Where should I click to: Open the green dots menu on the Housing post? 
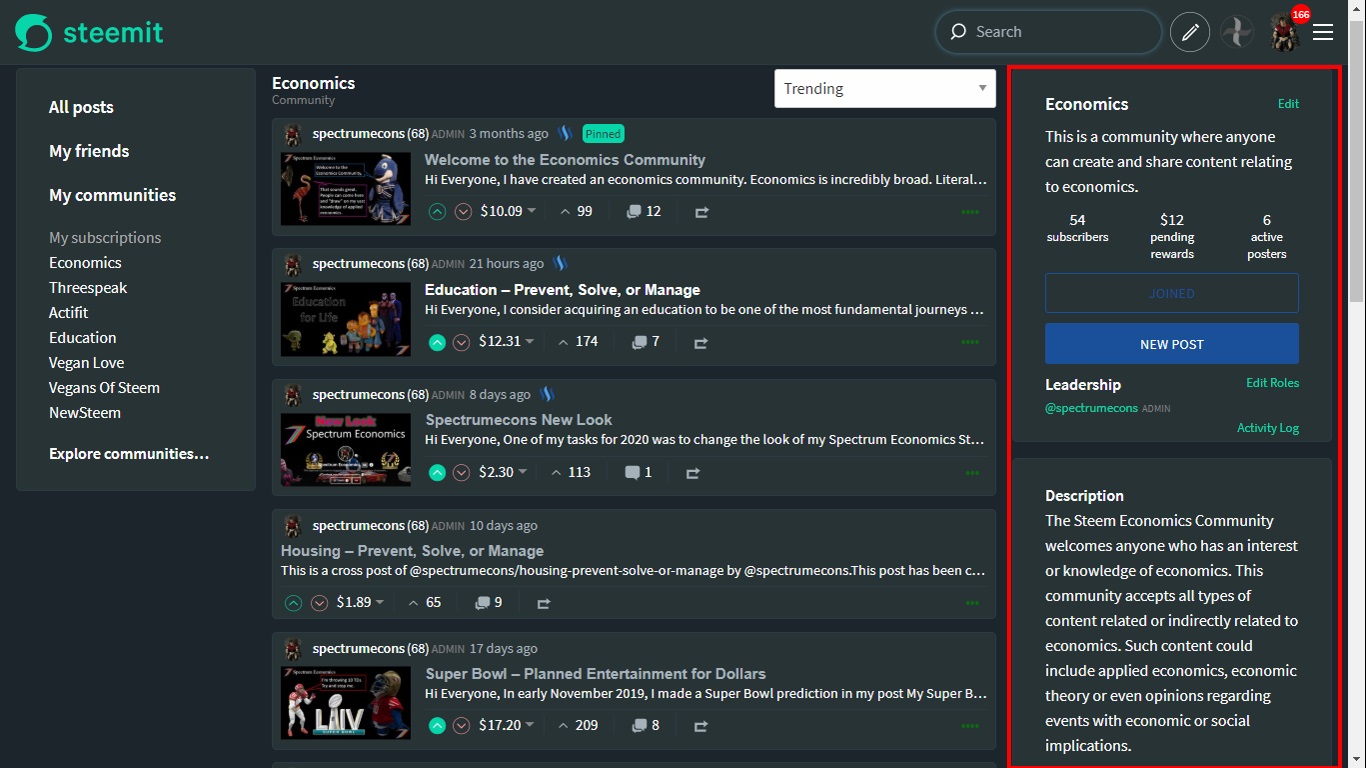(x=970, y=603)
